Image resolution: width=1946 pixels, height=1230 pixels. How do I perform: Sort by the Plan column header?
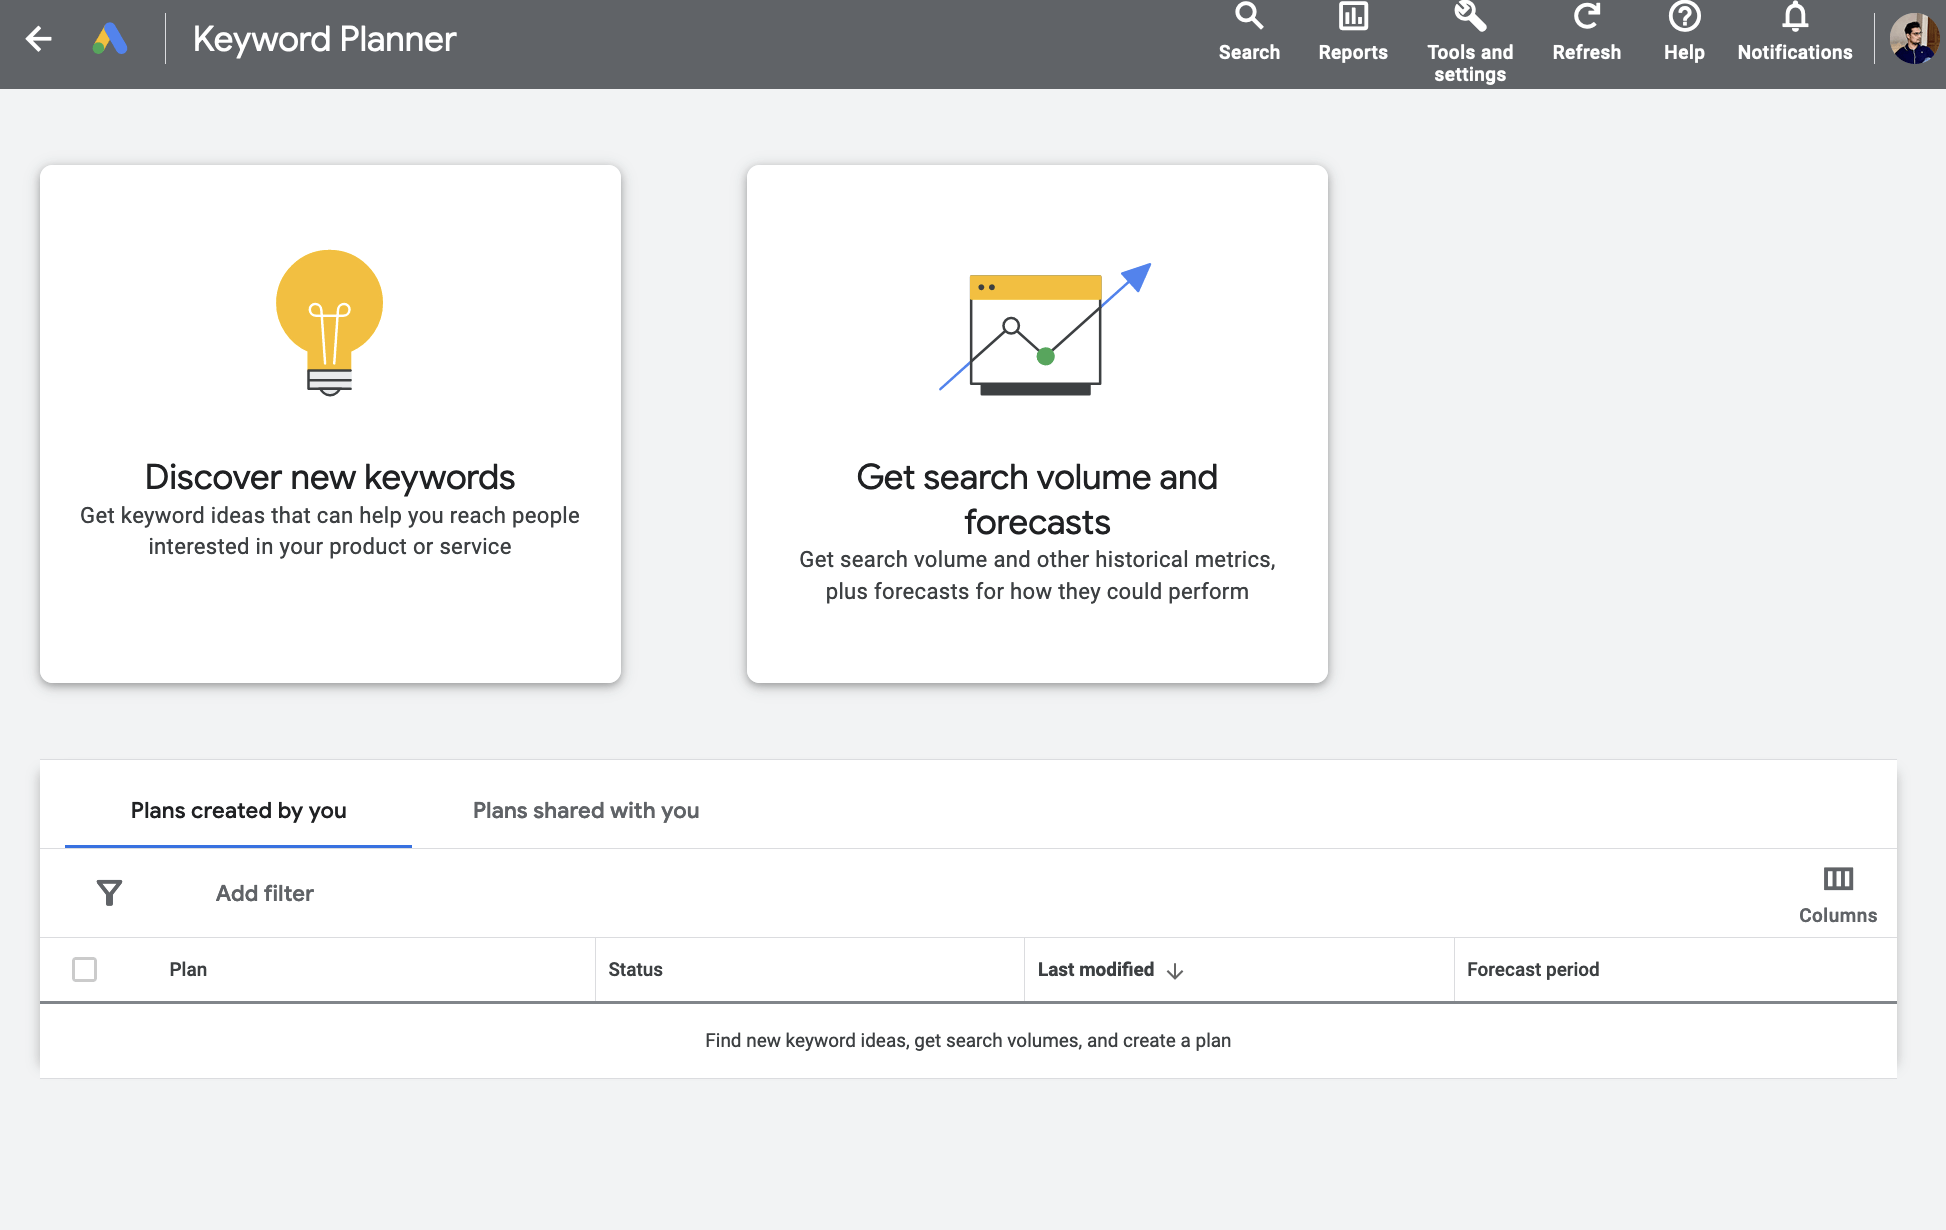(188, 969)
